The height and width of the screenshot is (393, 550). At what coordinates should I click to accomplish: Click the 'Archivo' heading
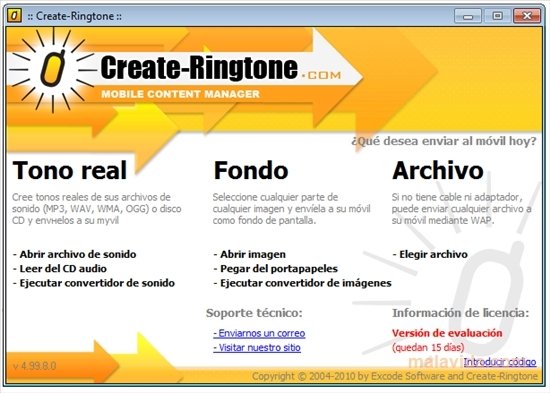coord(438,171)
